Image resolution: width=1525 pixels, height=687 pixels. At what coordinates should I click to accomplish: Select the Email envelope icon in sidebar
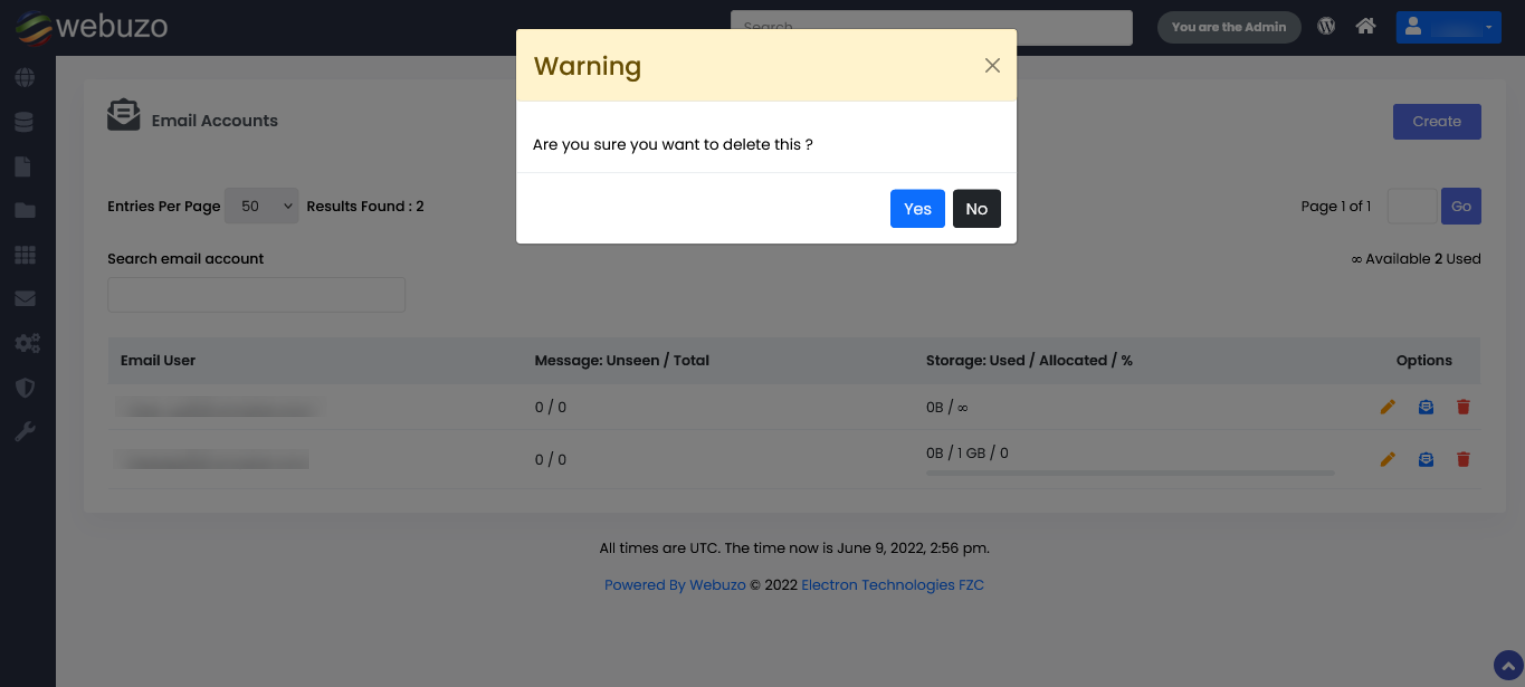coord(25,298)
